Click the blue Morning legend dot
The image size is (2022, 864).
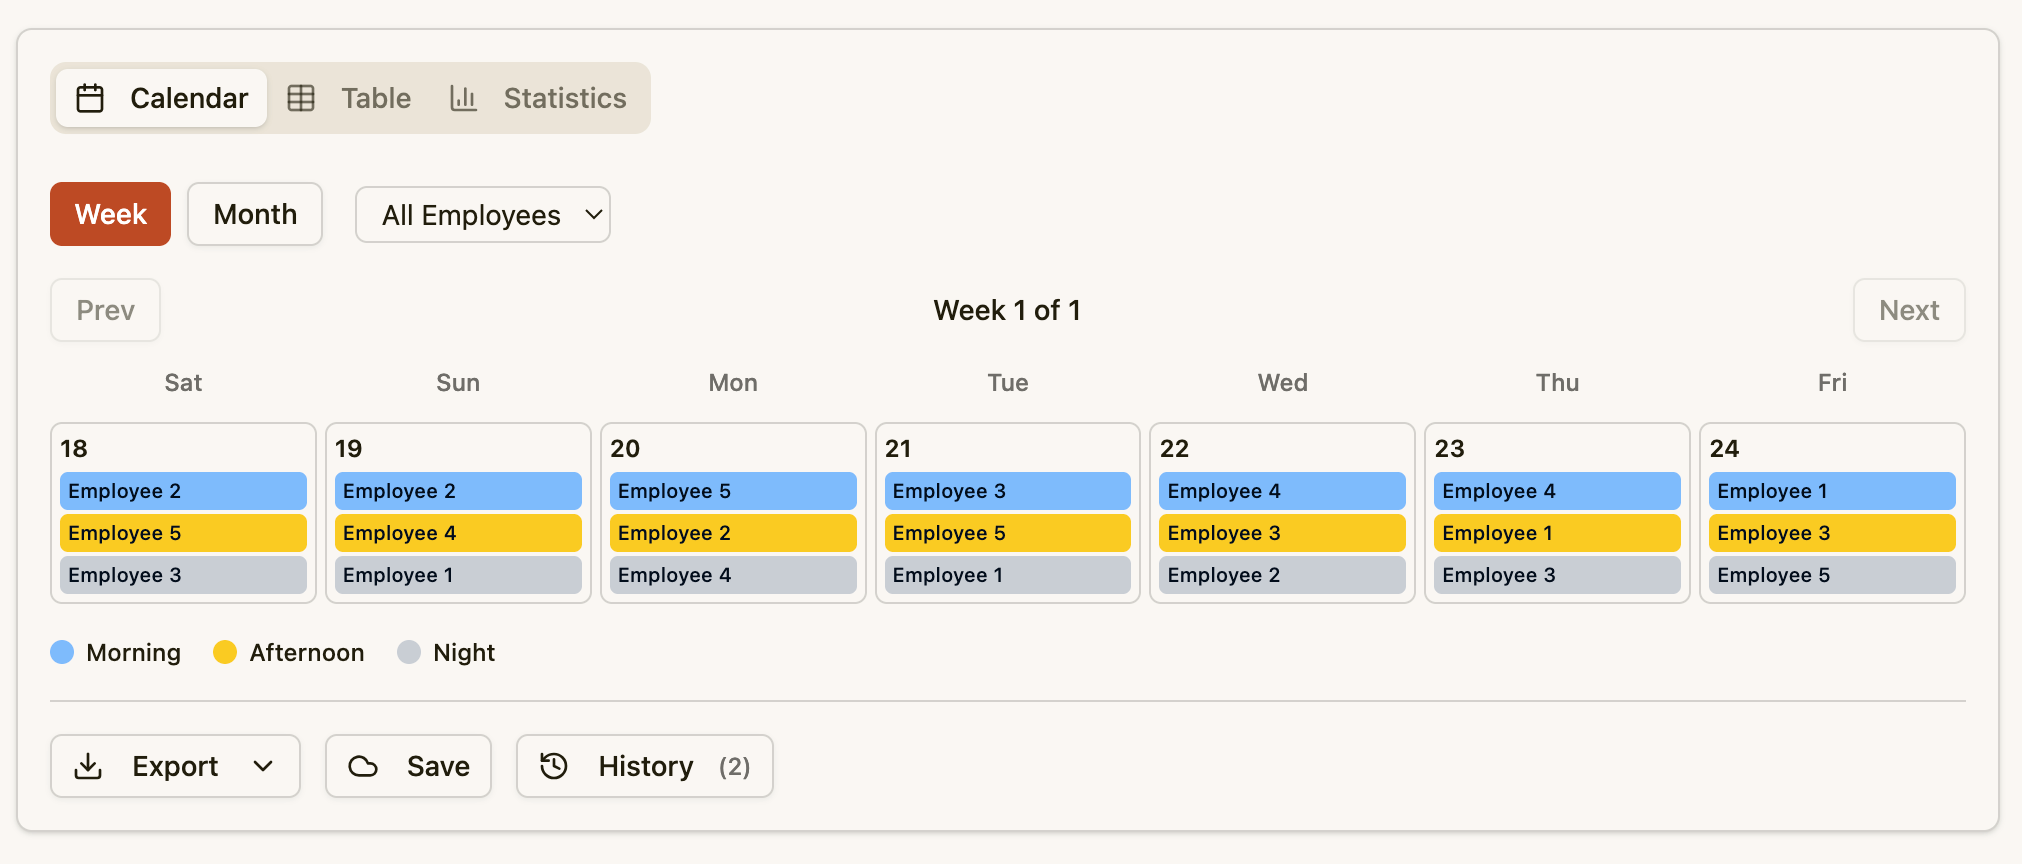tap(62, 651)
